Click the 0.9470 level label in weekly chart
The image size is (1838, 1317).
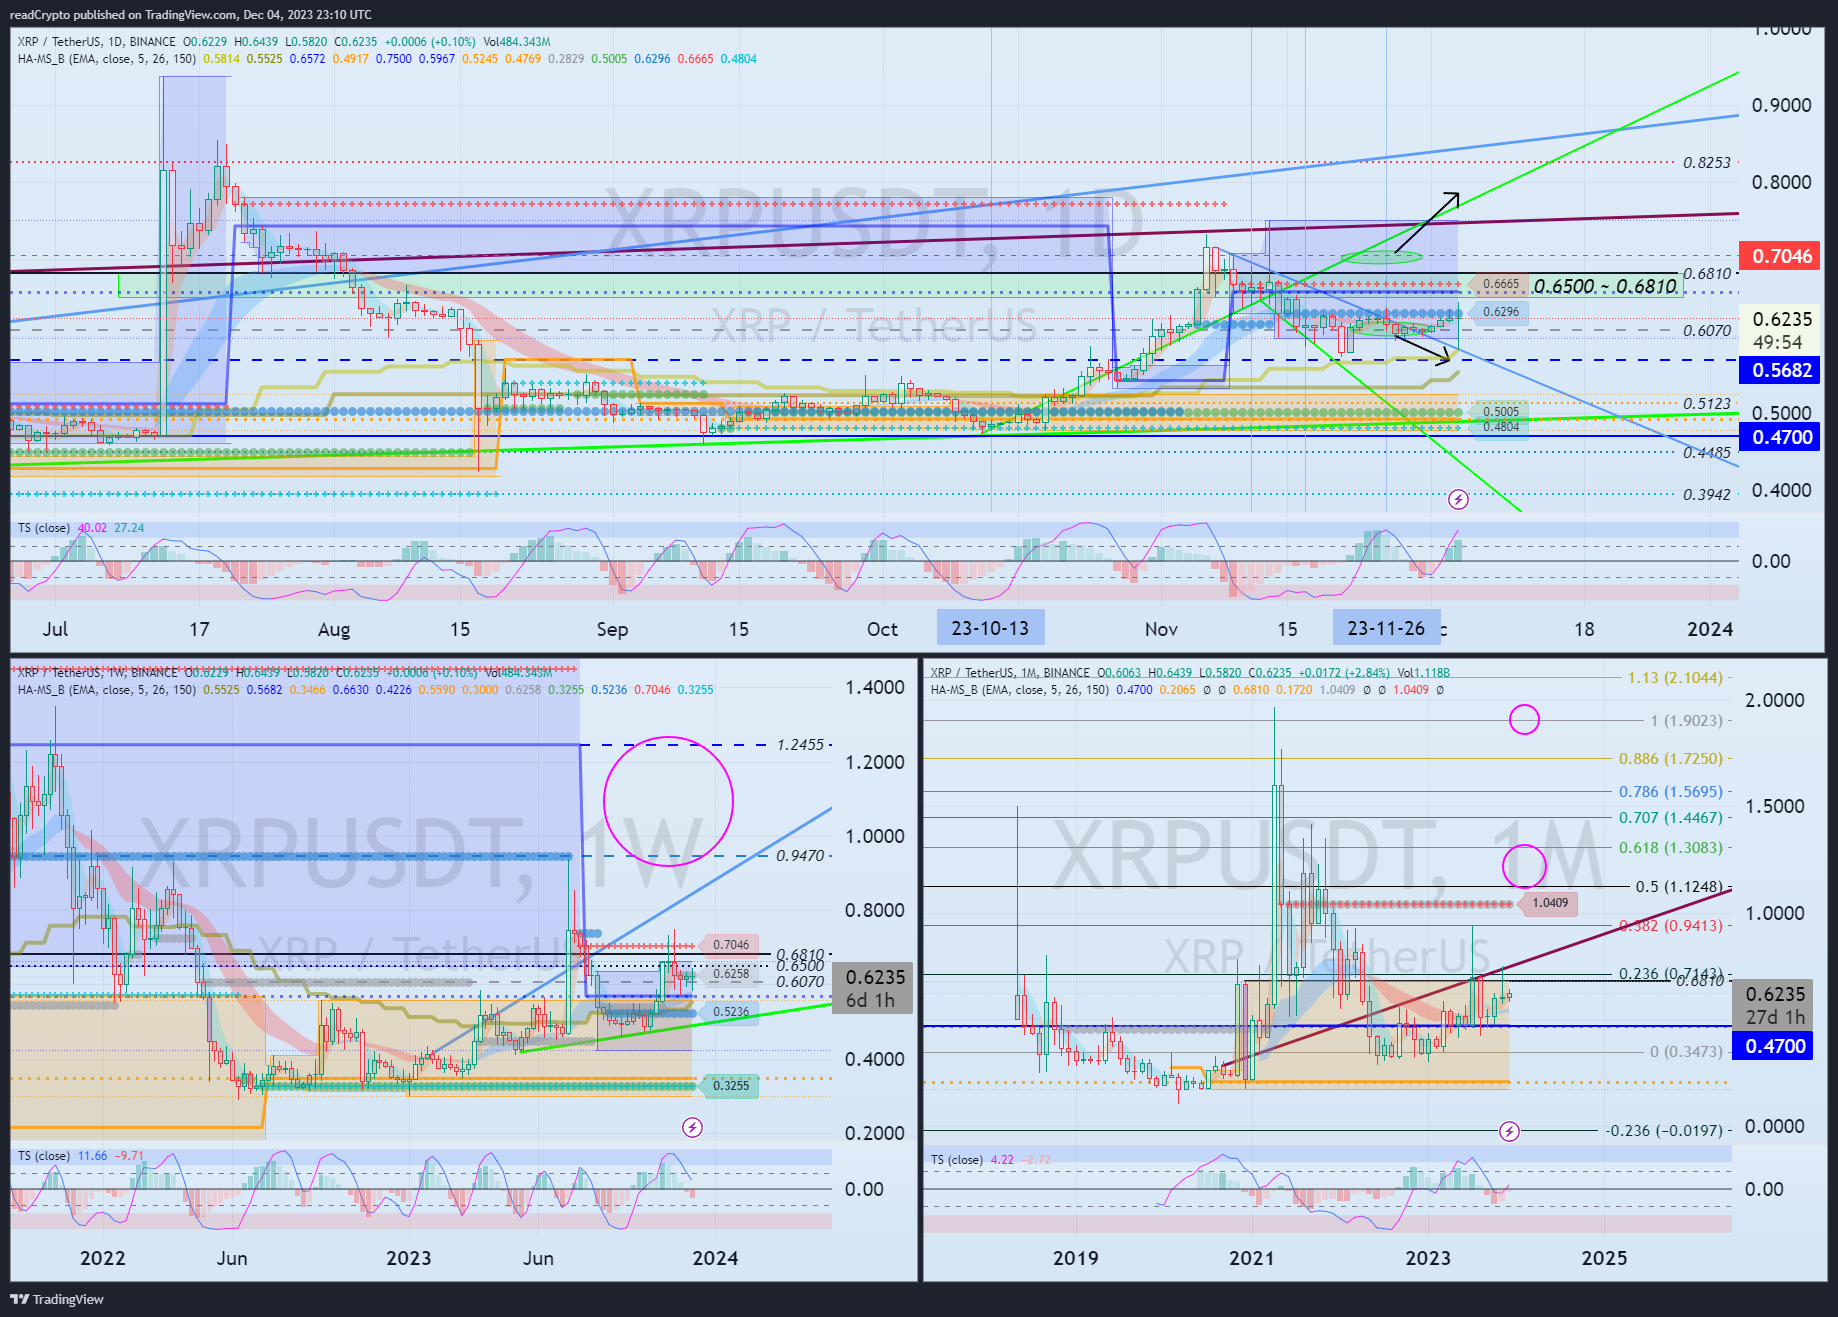click(x=800, y=856)
